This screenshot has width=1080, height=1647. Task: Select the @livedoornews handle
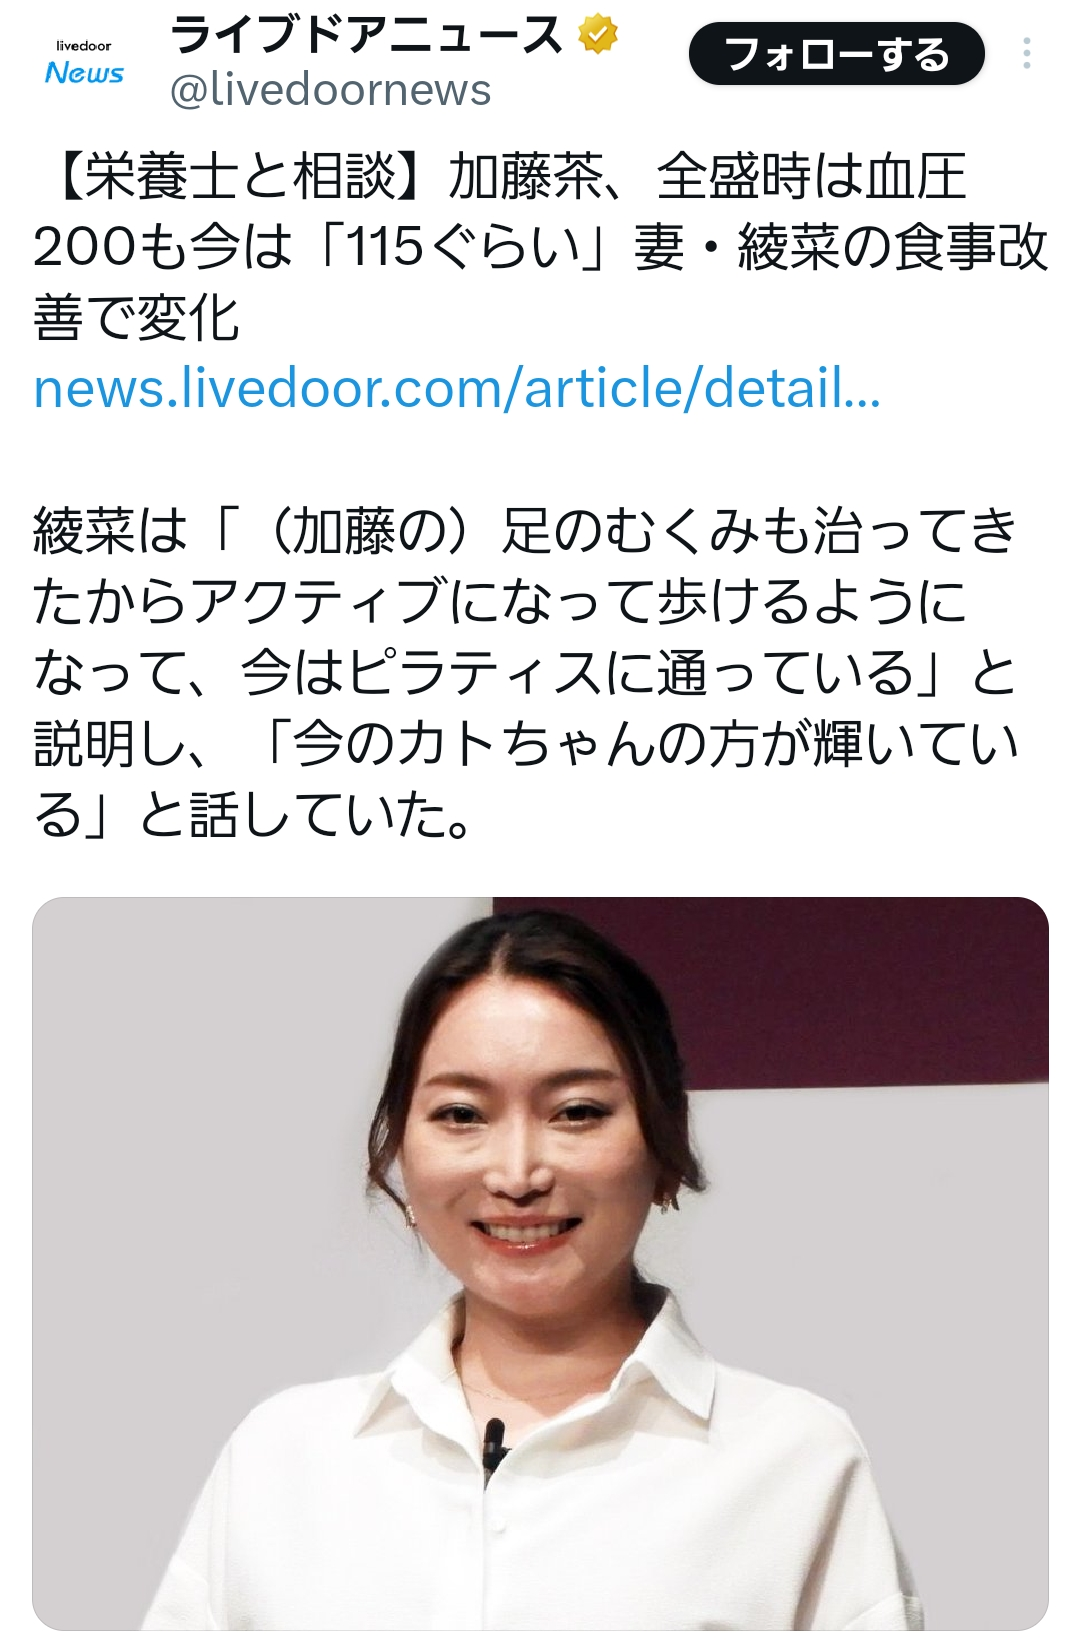[330, 90]
